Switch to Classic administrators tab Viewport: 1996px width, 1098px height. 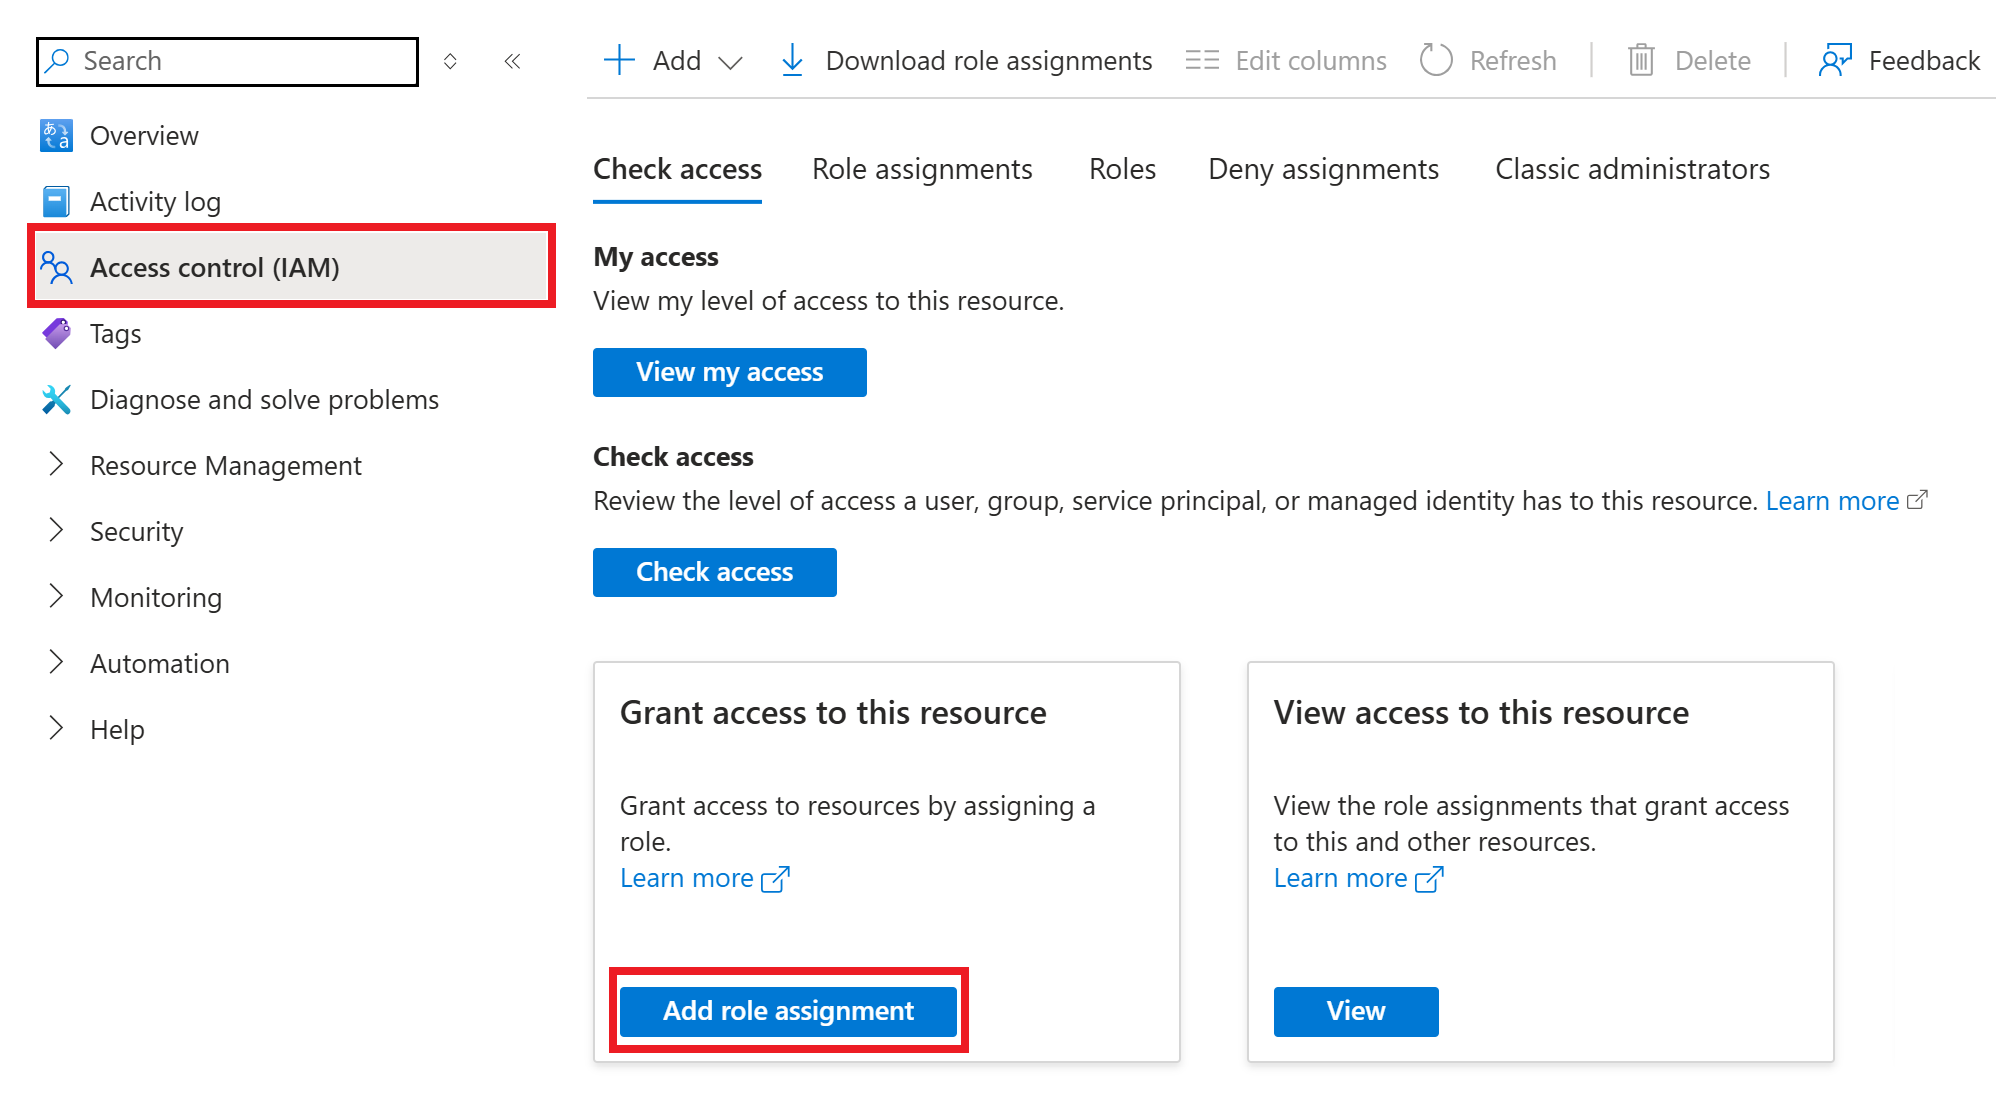(x=1631, y=169)
